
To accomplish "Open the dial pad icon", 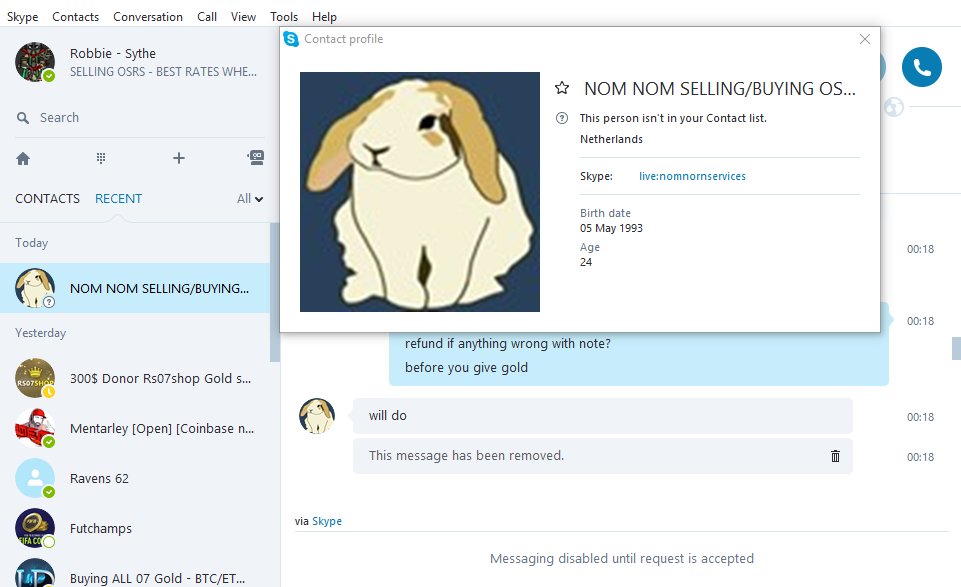I will coord(101,158).
